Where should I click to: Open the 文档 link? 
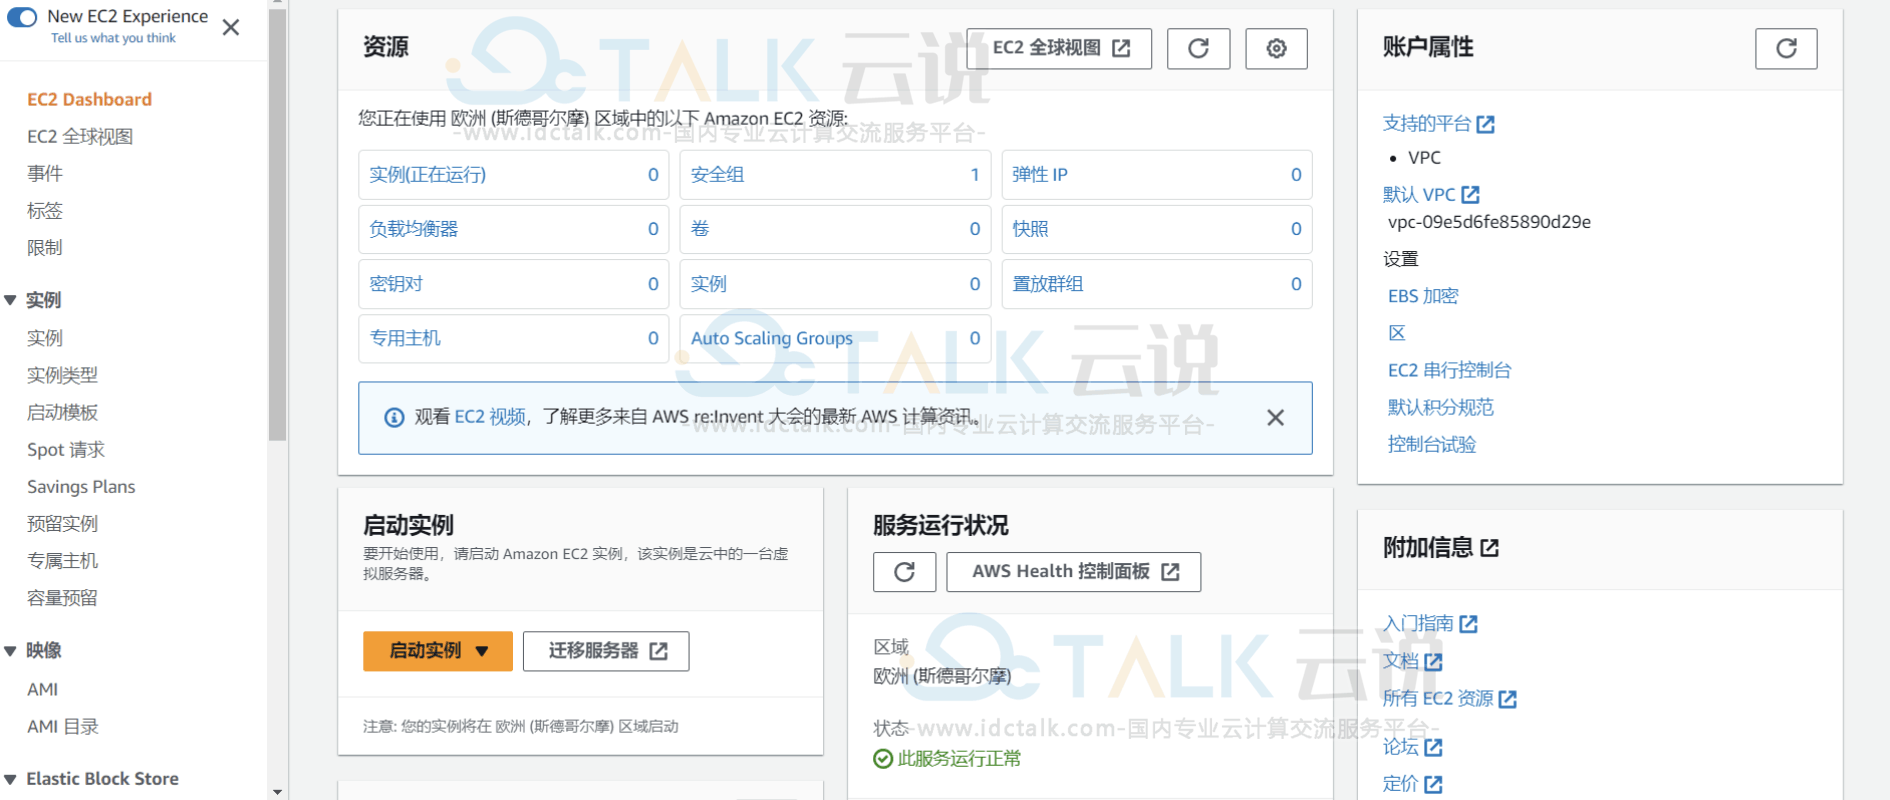[x=1412, y=661]
